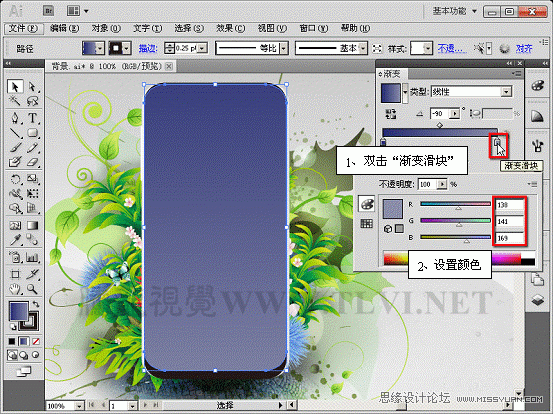Open opacity 100 slider arrow
Screen dimensions: 553x414
coord(442,184)
